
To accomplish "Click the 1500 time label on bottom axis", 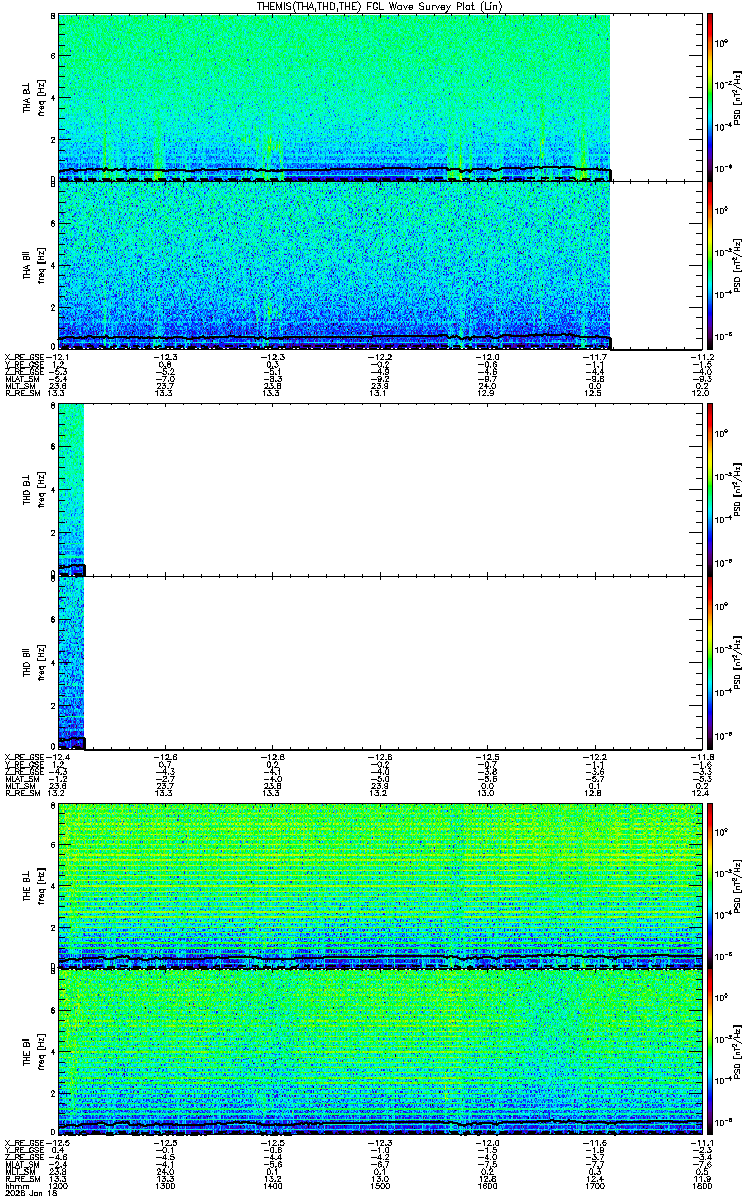I will pos(380,1186).
